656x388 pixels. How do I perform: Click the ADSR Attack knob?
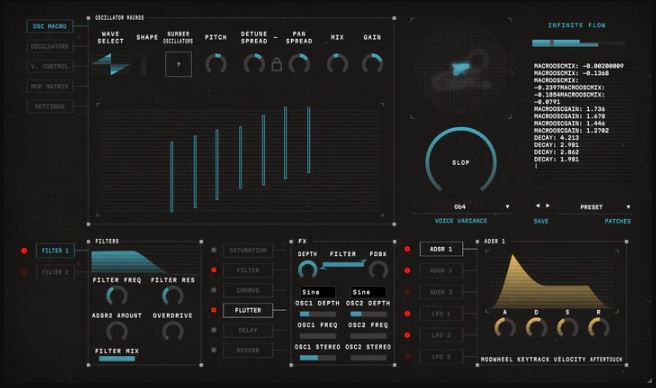[505, 327]
